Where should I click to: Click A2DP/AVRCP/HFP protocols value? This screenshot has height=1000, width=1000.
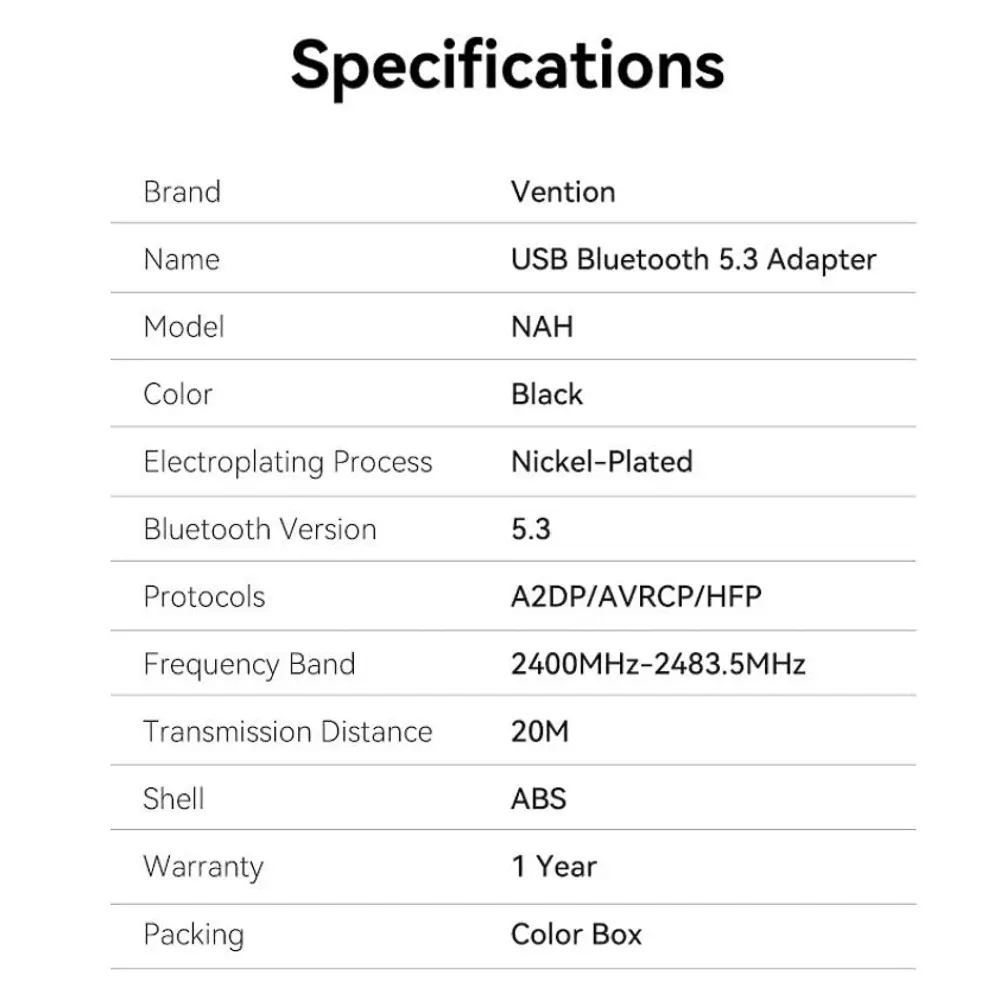(636, 597)
